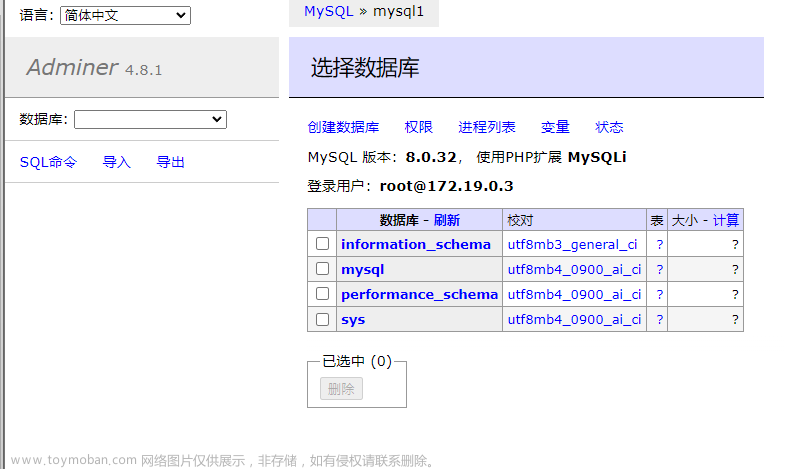Click the tables count ? for performance_schema
This screenshot has width=802, height=469.
[660, 295]
